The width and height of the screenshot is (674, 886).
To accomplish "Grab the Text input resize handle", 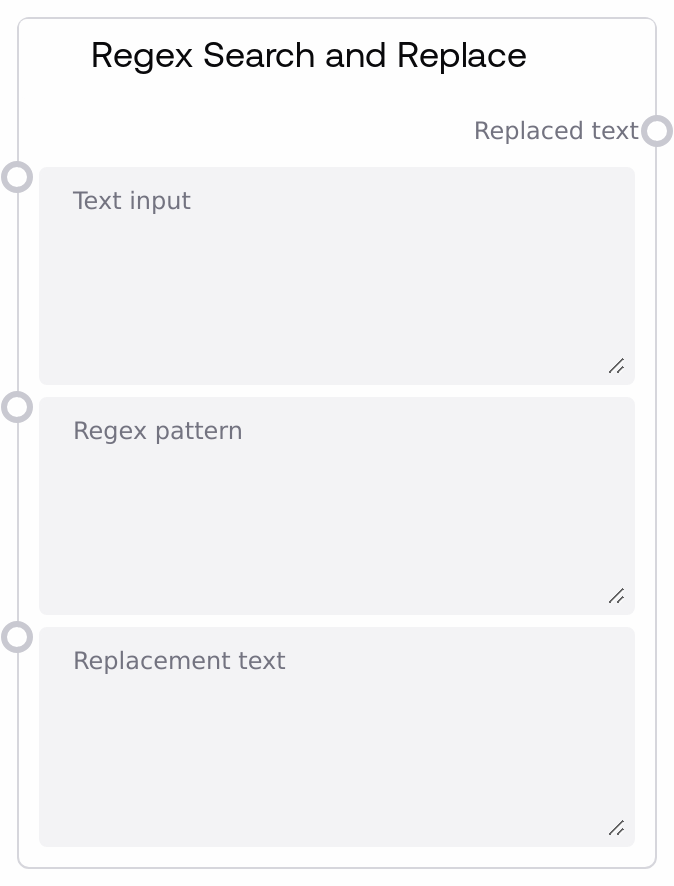I will coord(617,367).
